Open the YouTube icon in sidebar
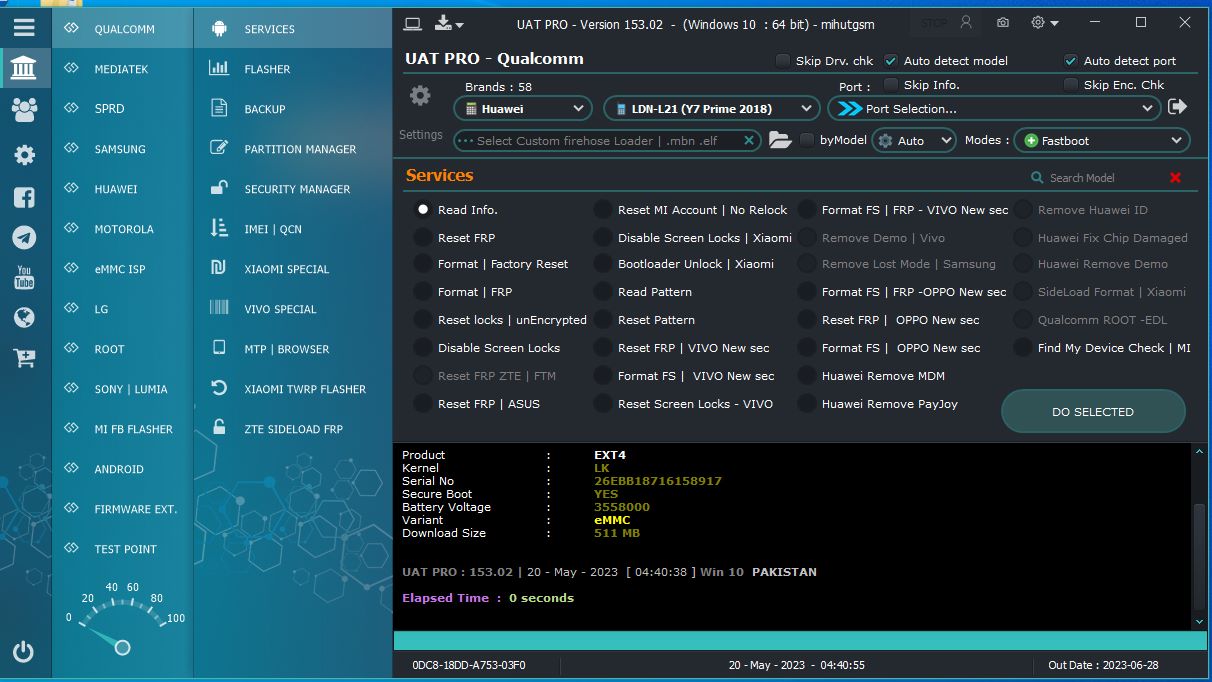Screen dimensions: 1212x682 (24, 277)
